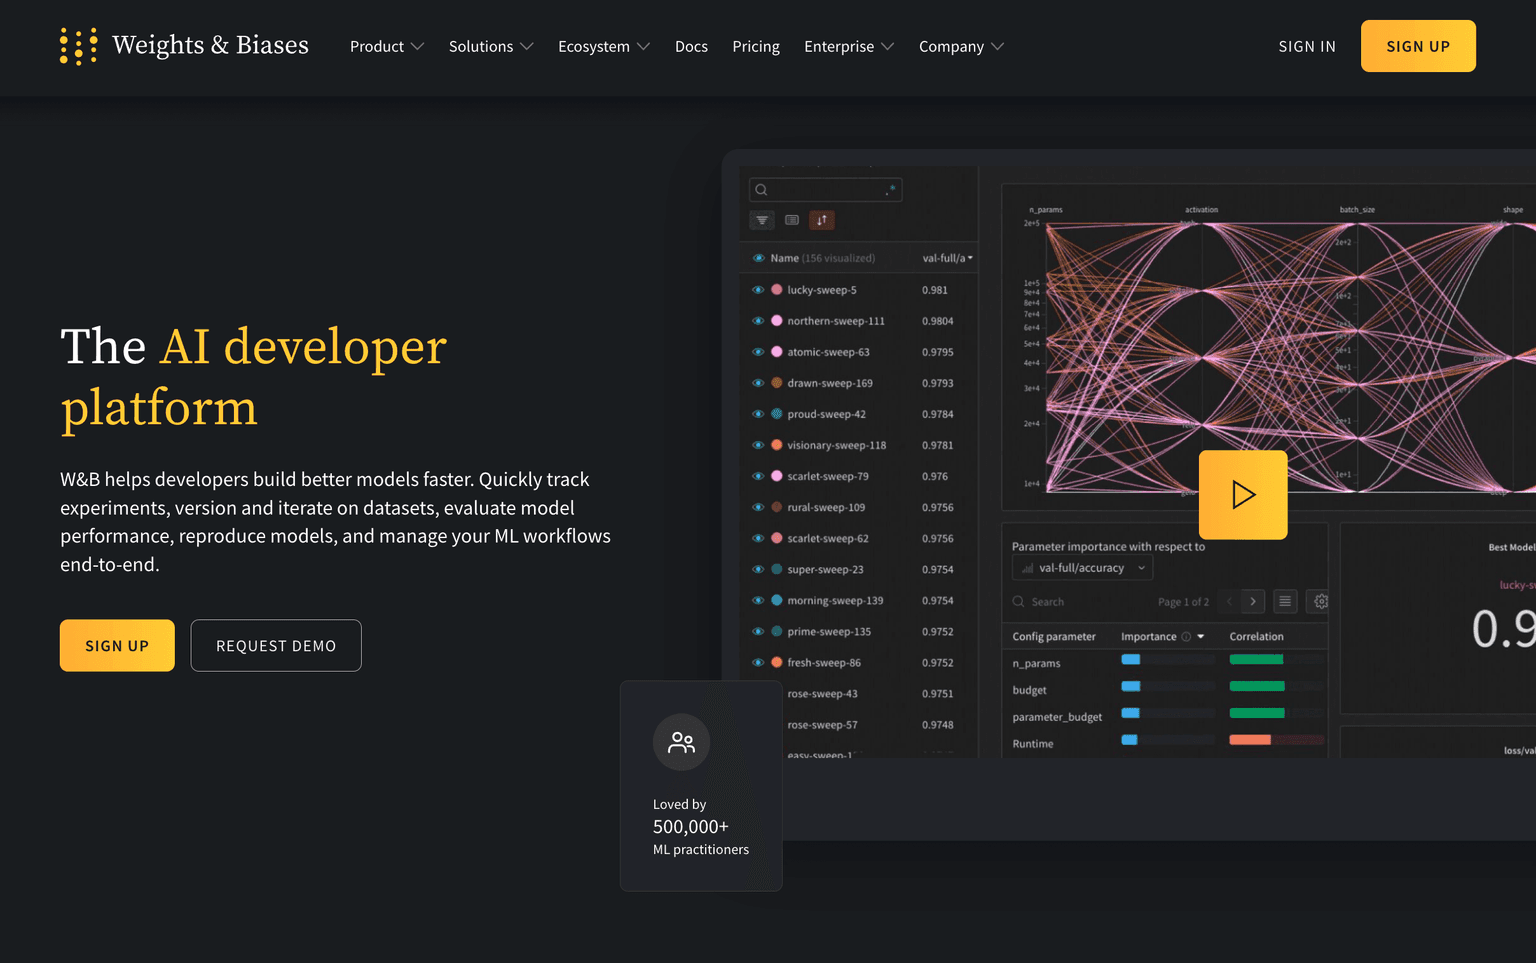
Task: Expand the Product menu
Action: 387,46
